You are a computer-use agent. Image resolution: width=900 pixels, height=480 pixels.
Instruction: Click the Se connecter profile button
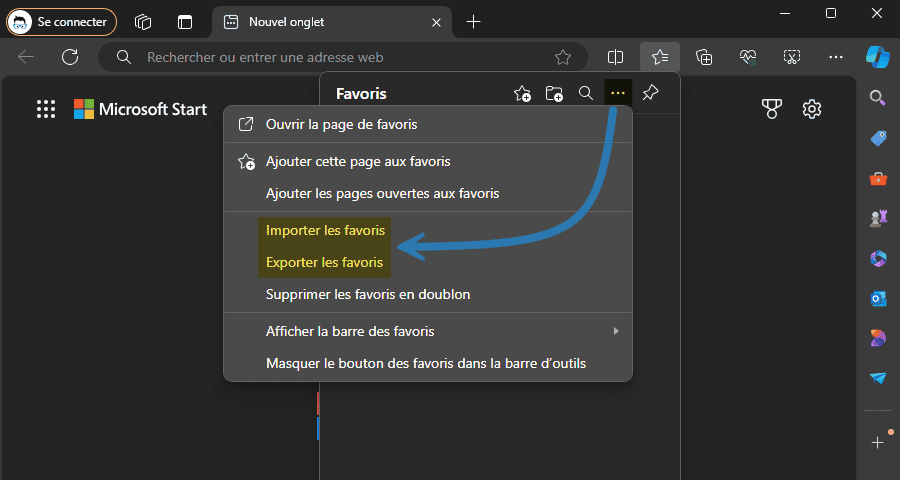[x=61, y=22]
